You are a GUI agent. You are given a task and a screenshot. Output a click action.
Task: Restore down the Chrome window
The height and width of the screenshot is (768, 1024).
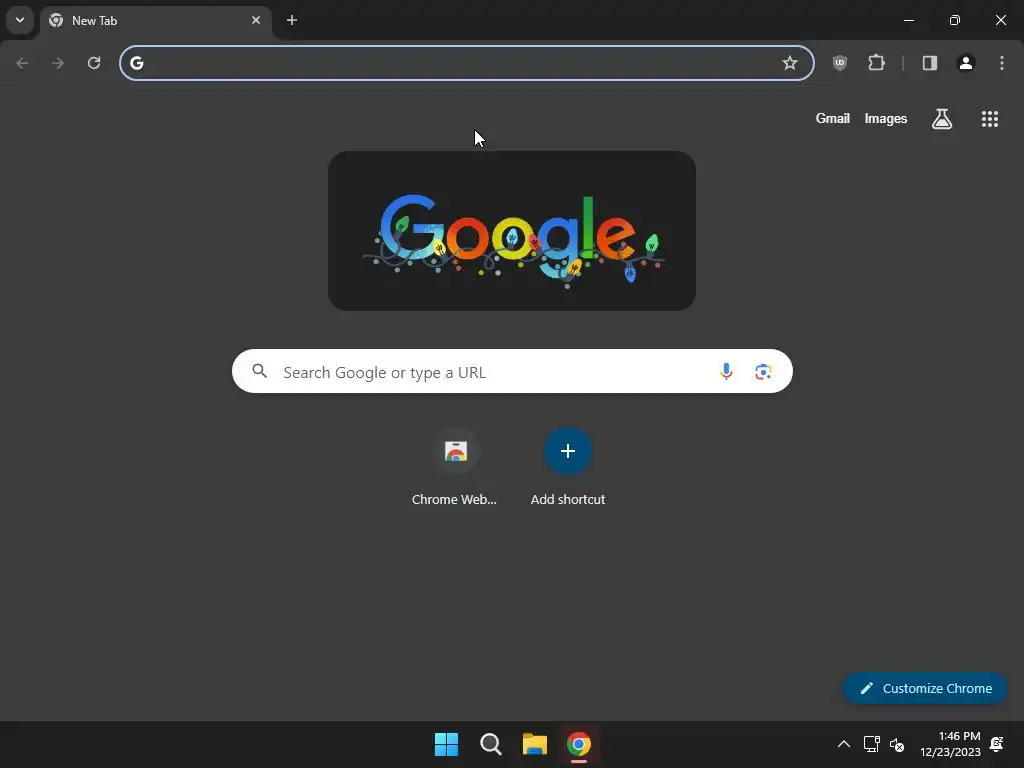click(x=954, y=20)
